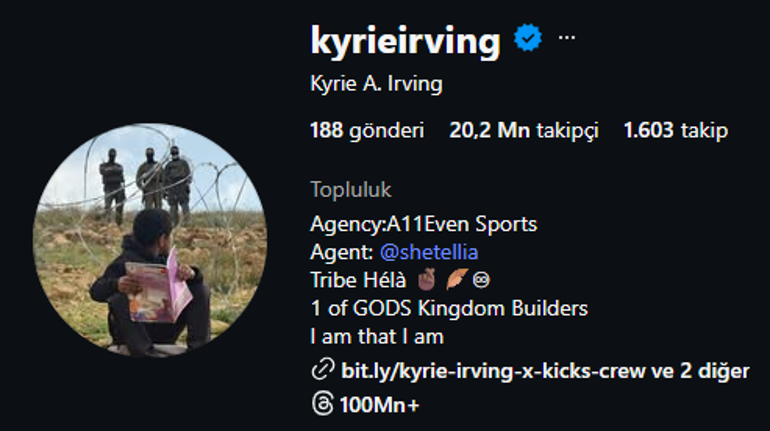The image size is (770, 431).
Task: Open the 1.603 takip list
Action: tap(676, 131)
